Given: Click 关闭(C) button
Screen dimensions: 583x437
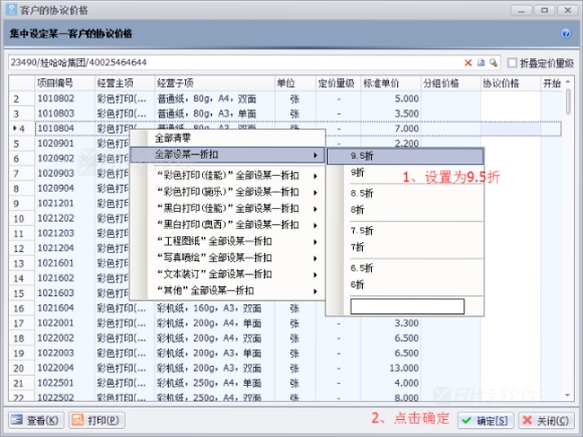Looking at the screenshot, I should point(546,421).
